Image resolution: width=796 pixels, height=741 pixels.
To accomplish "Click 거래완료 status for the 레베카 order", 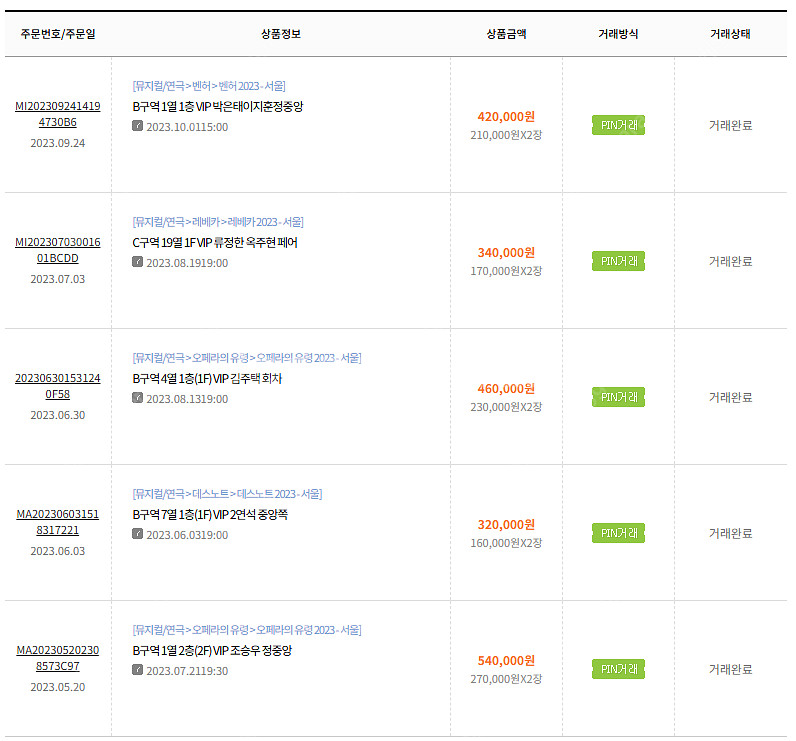I will (x=731, y=261).
